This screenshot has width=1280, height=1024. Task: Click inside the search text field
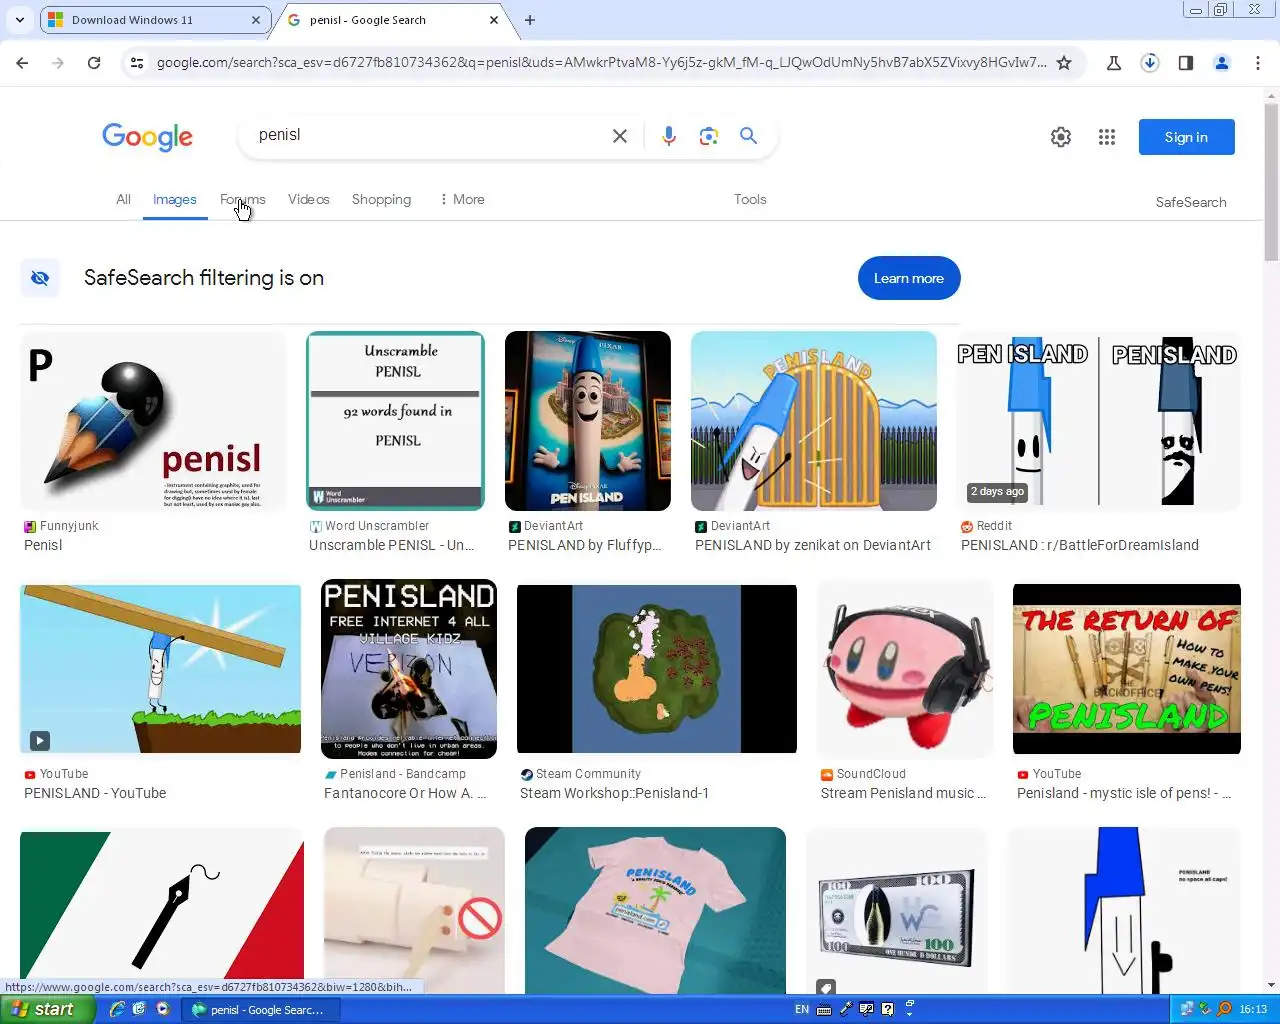coord(425,136)
